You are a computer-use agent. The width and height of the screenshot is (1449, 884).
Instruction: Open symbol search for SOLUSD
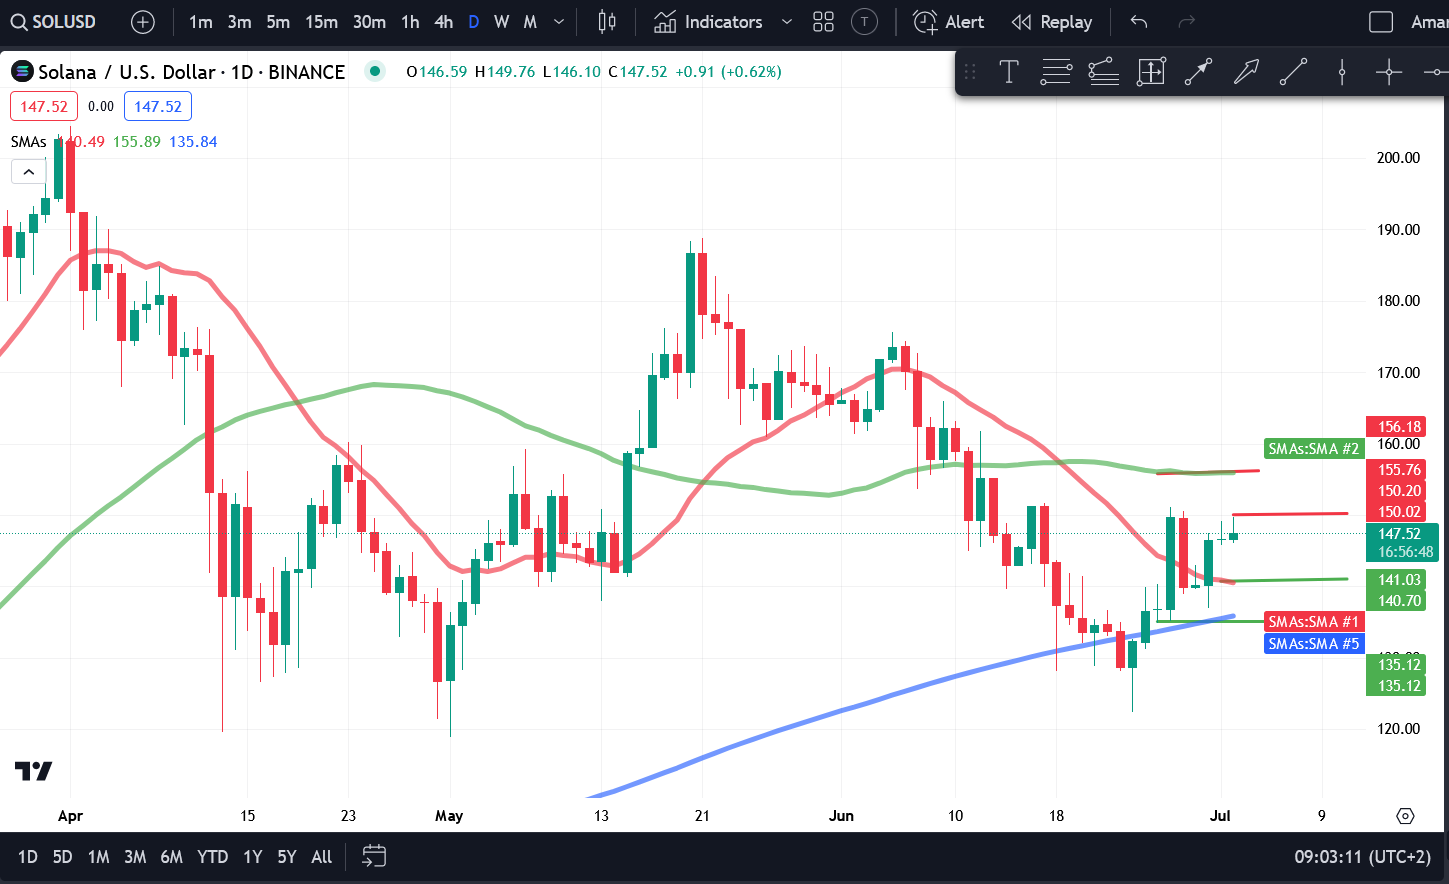(54, 22)
